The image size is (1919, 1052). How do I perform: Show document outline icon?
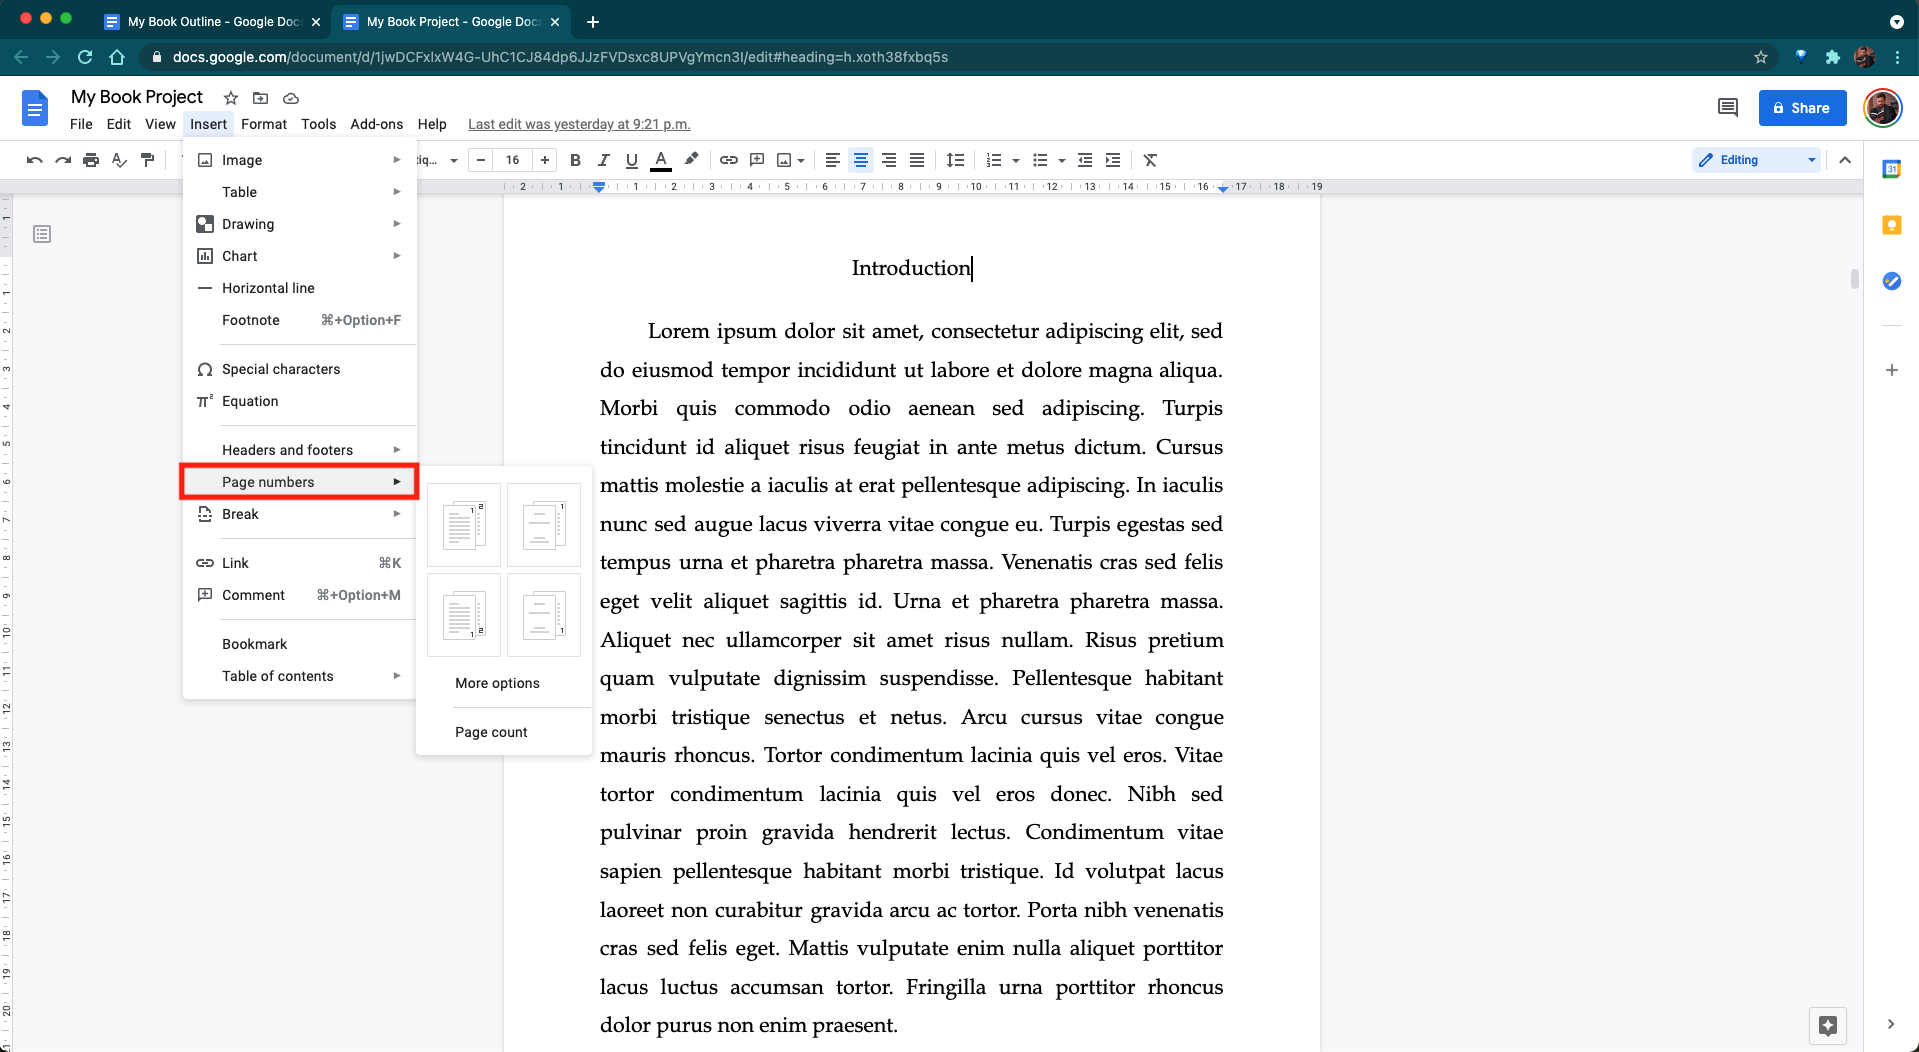[42, 234]
